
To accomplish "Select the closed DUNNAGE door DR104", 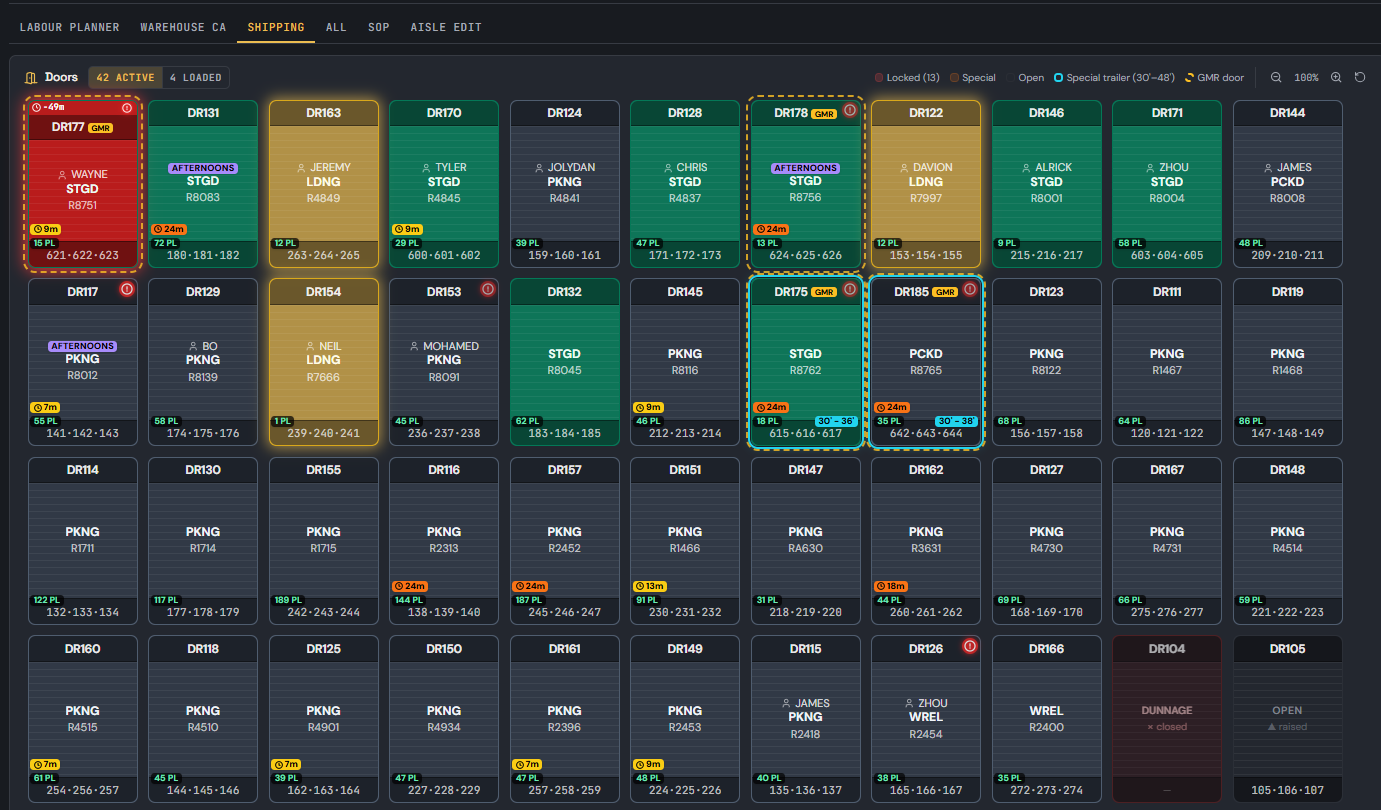I will click(x=1167, y=719).
